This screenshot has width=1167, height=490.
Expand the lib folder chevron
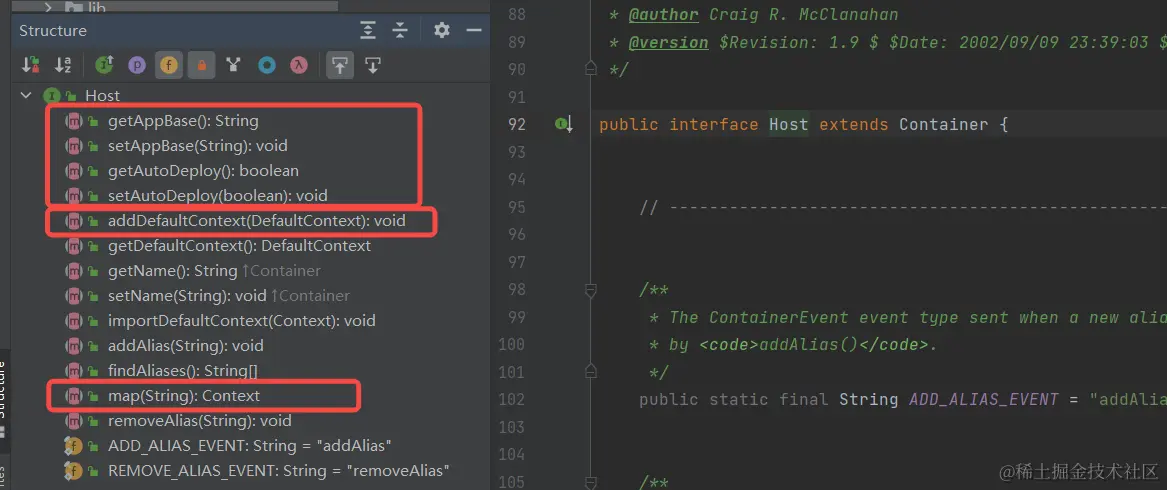pyautogui.click(x=49, y=7)
